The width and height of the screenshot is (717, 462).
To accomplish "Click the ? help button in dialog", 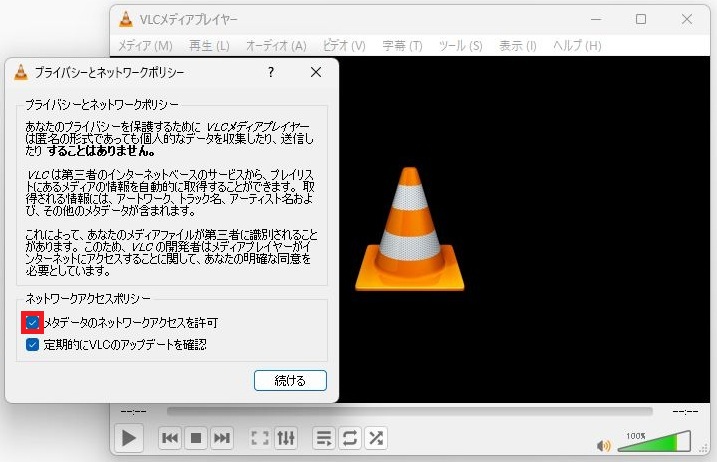I will point(271,73).
